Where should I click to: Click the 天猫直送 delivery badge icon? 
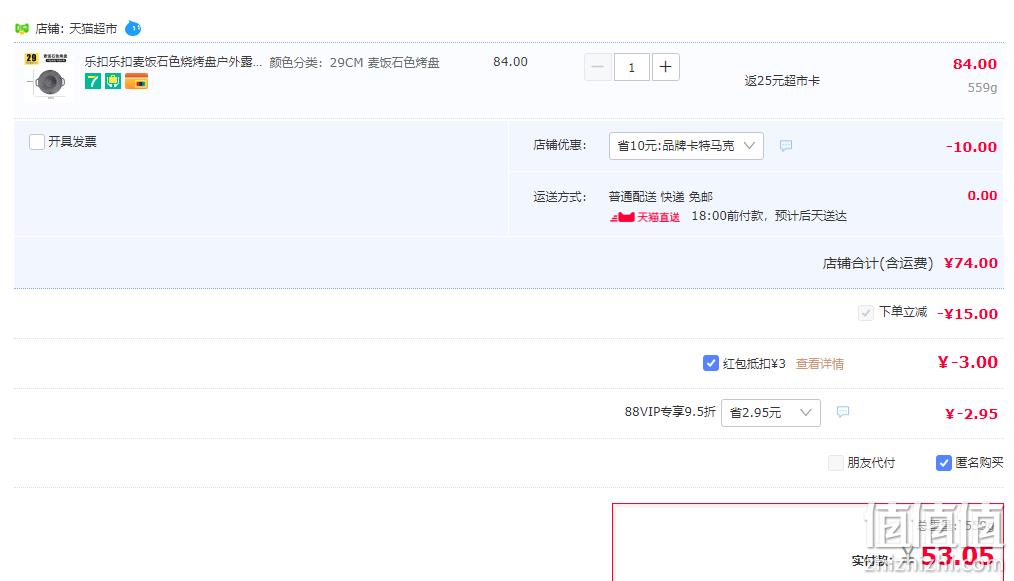[x=645, y=217]
